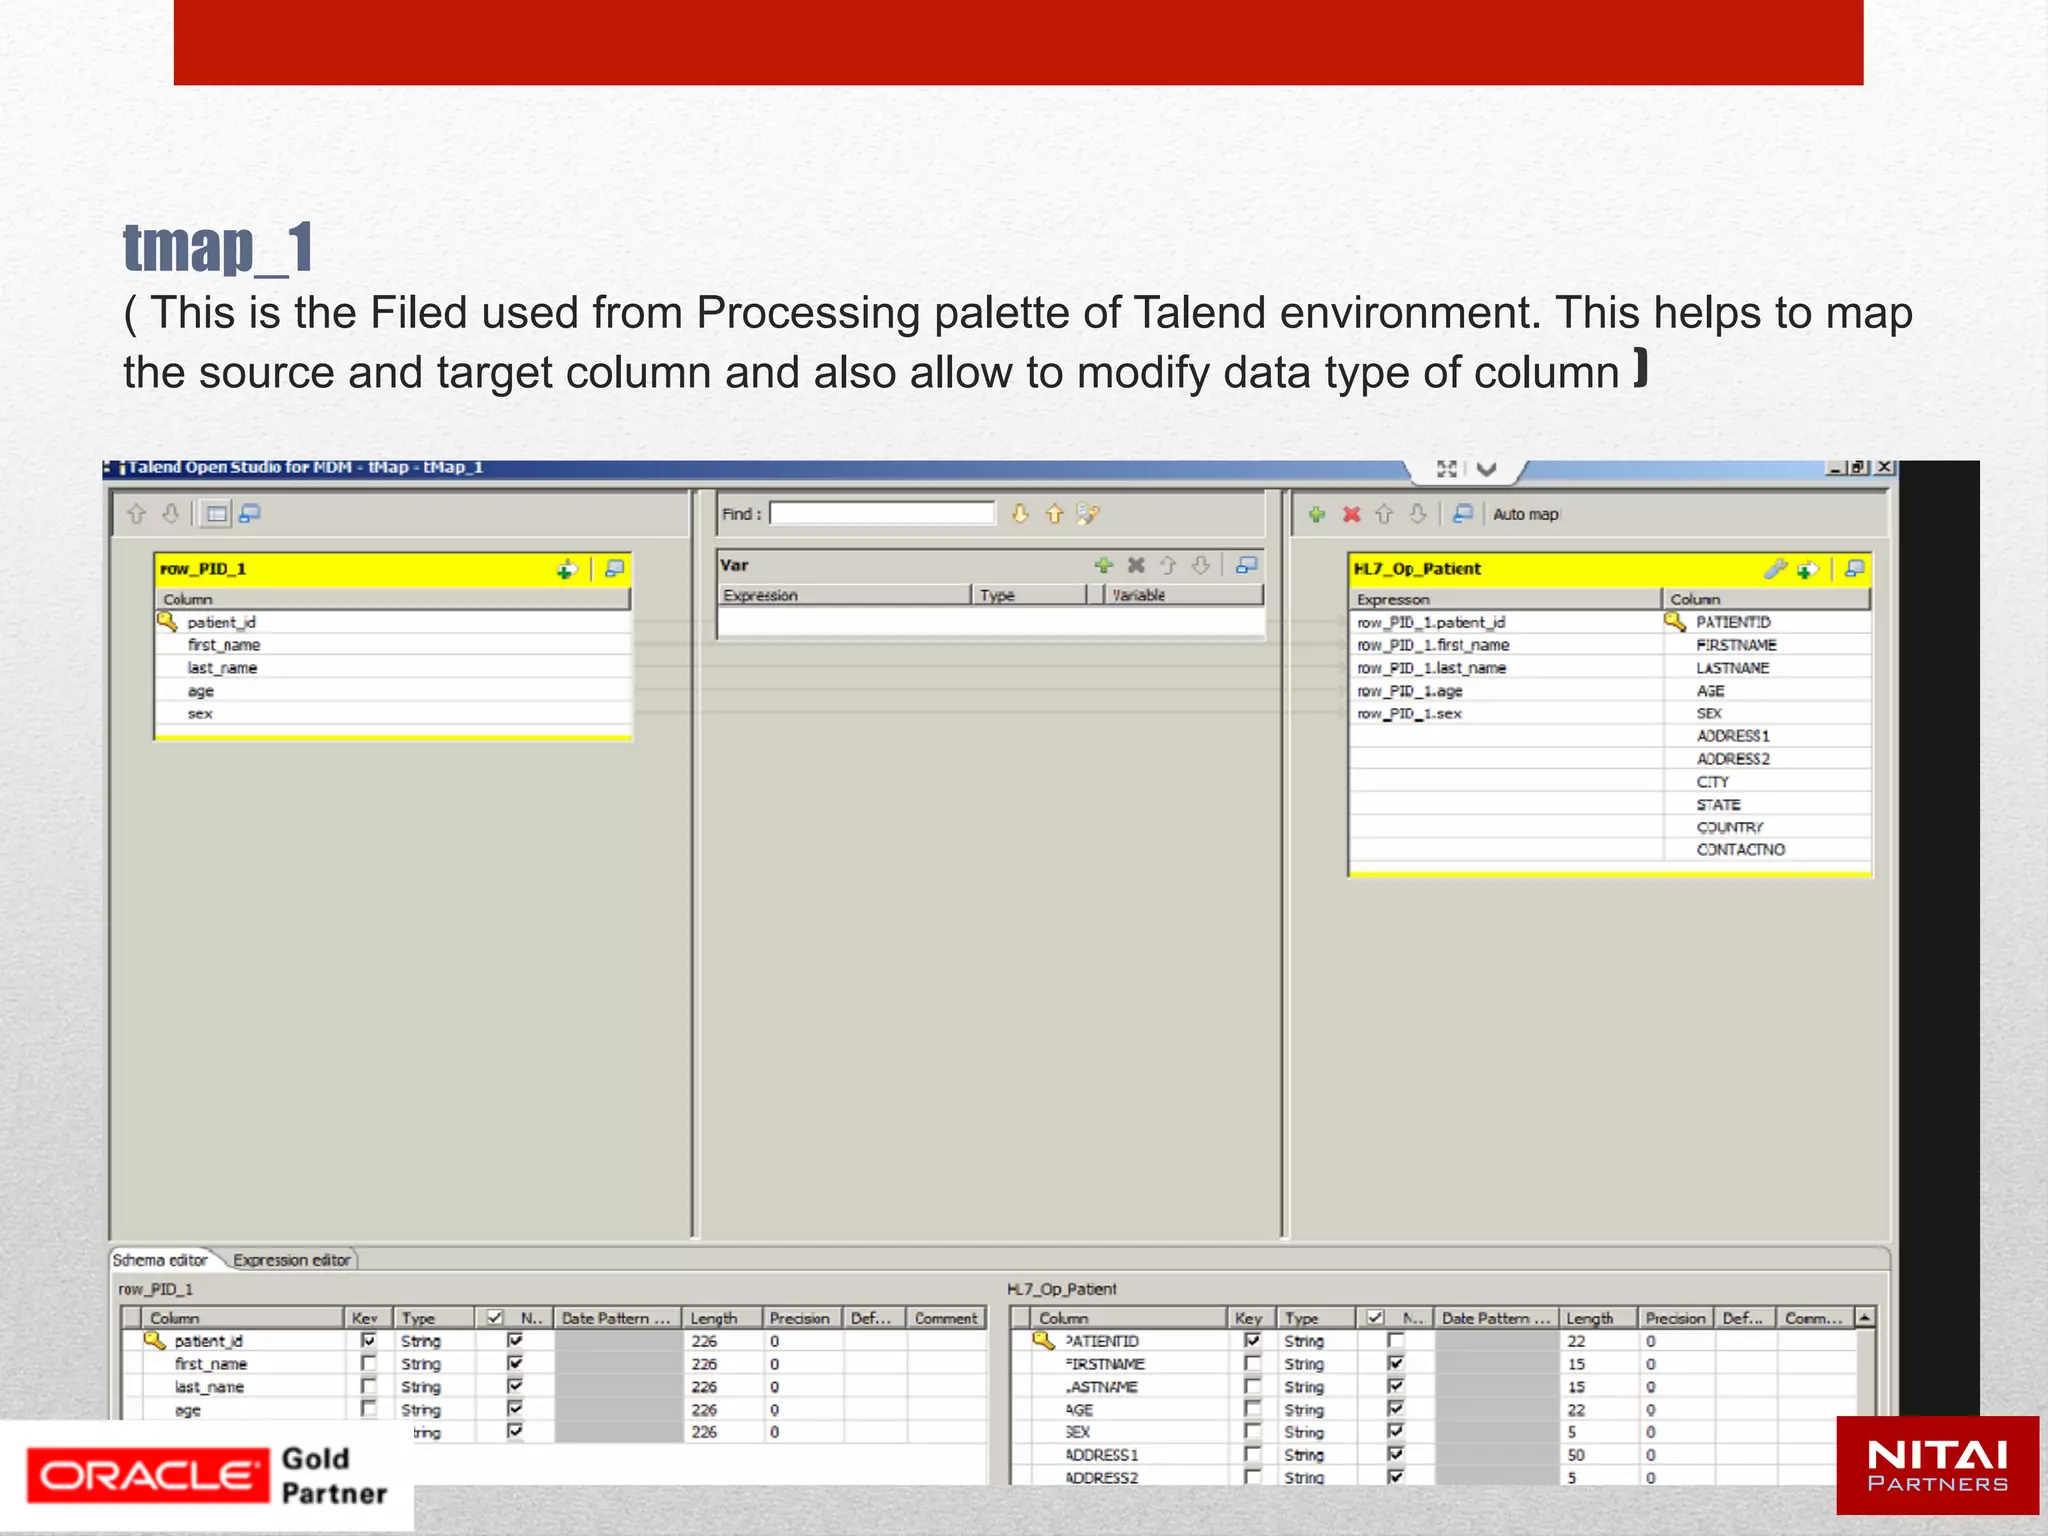The height and width of the screenshot is (1536, 2048).
Task: Toggle Key checkbox for last_name in row_PID_1 schema
Action: 369,1387
